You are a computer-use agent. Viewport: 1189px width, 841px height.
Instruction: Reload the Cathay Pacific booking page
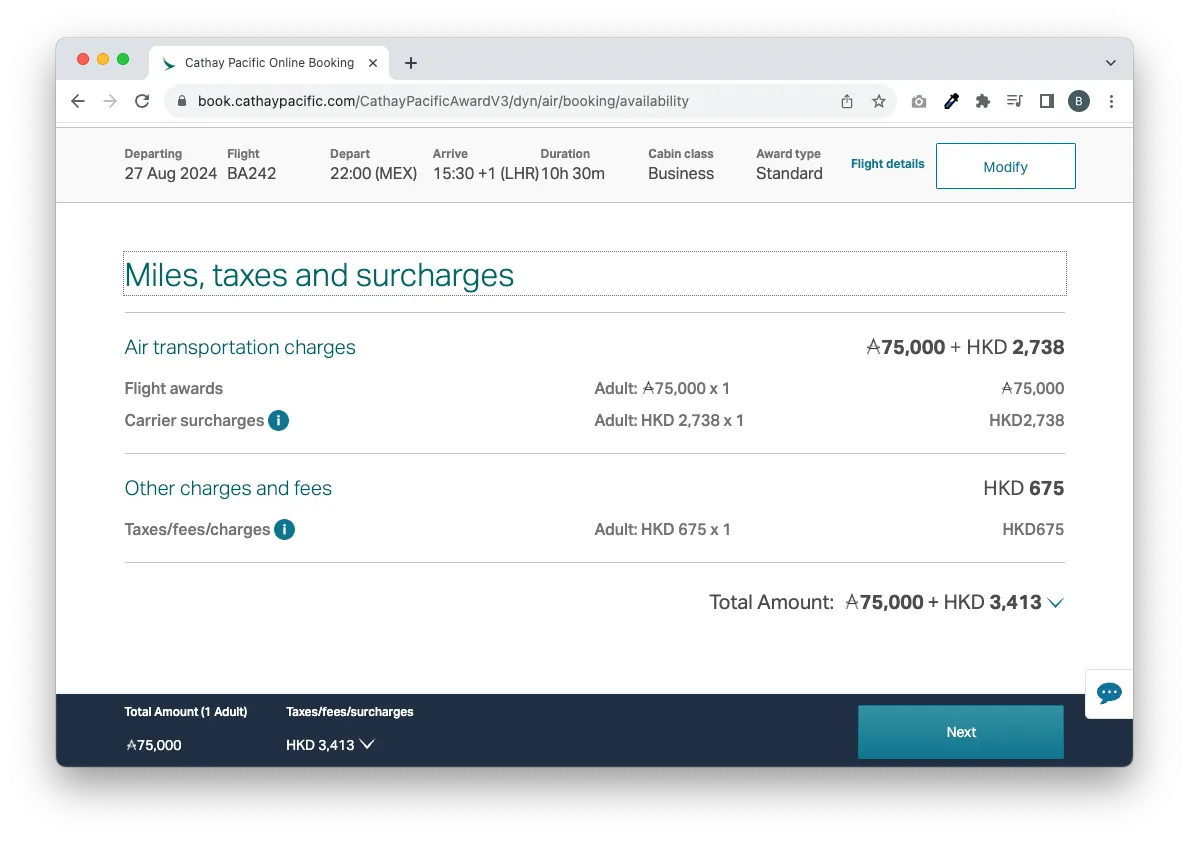click(x=142, y=101)
